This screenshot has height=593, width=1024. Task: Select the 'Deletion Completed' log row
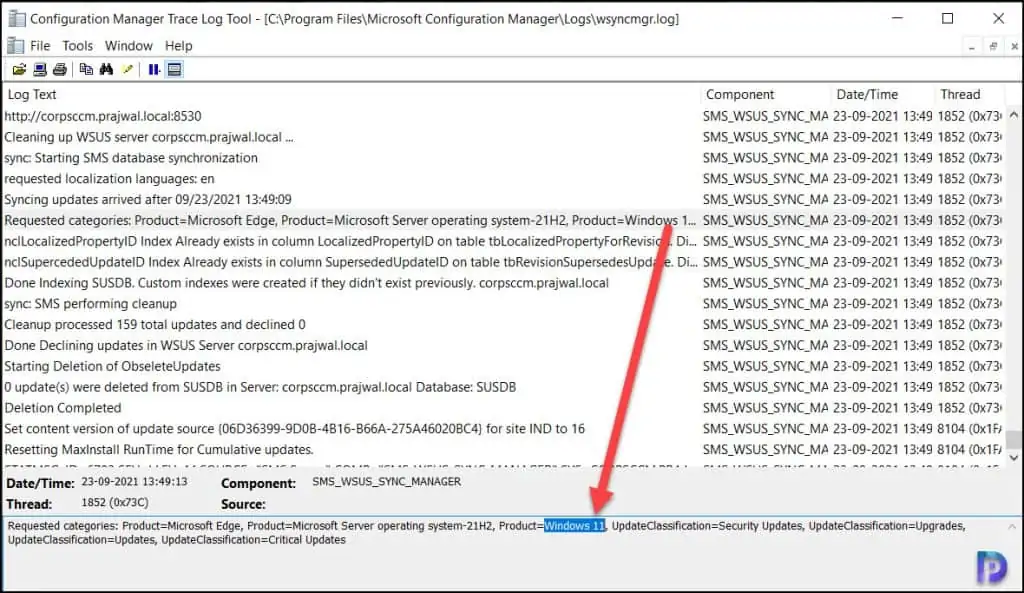tap(503, 408)
